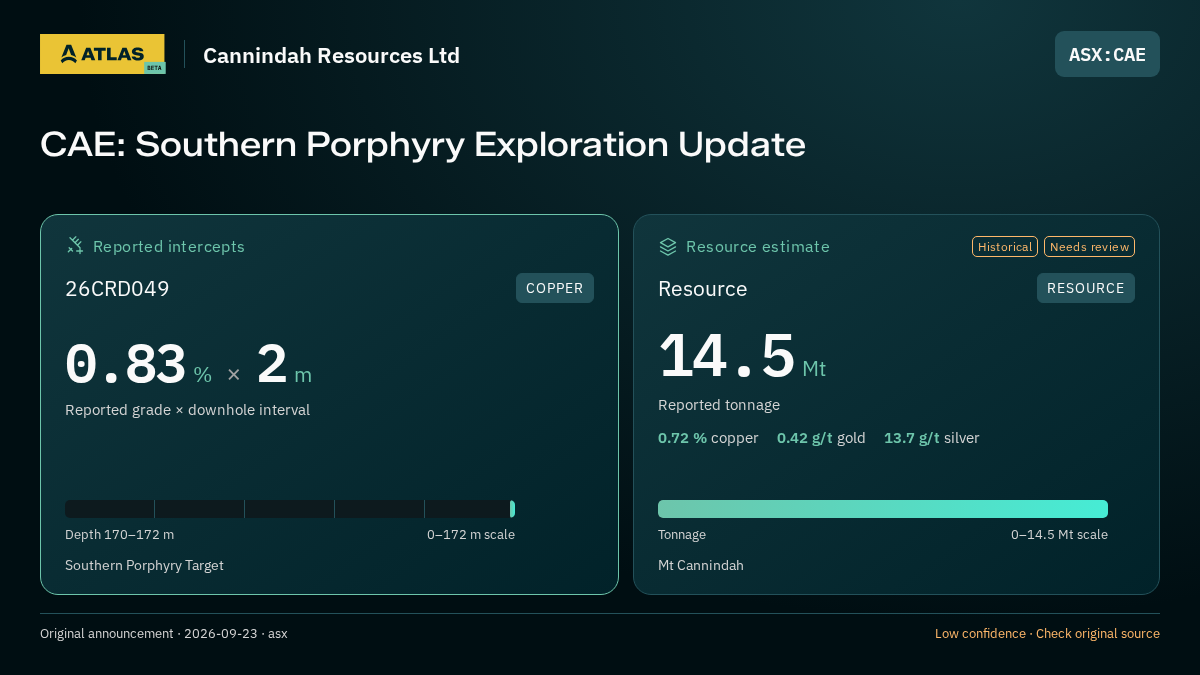Click the Low confidence warning text
This screenshot has height=675, width=1200.
980,634
